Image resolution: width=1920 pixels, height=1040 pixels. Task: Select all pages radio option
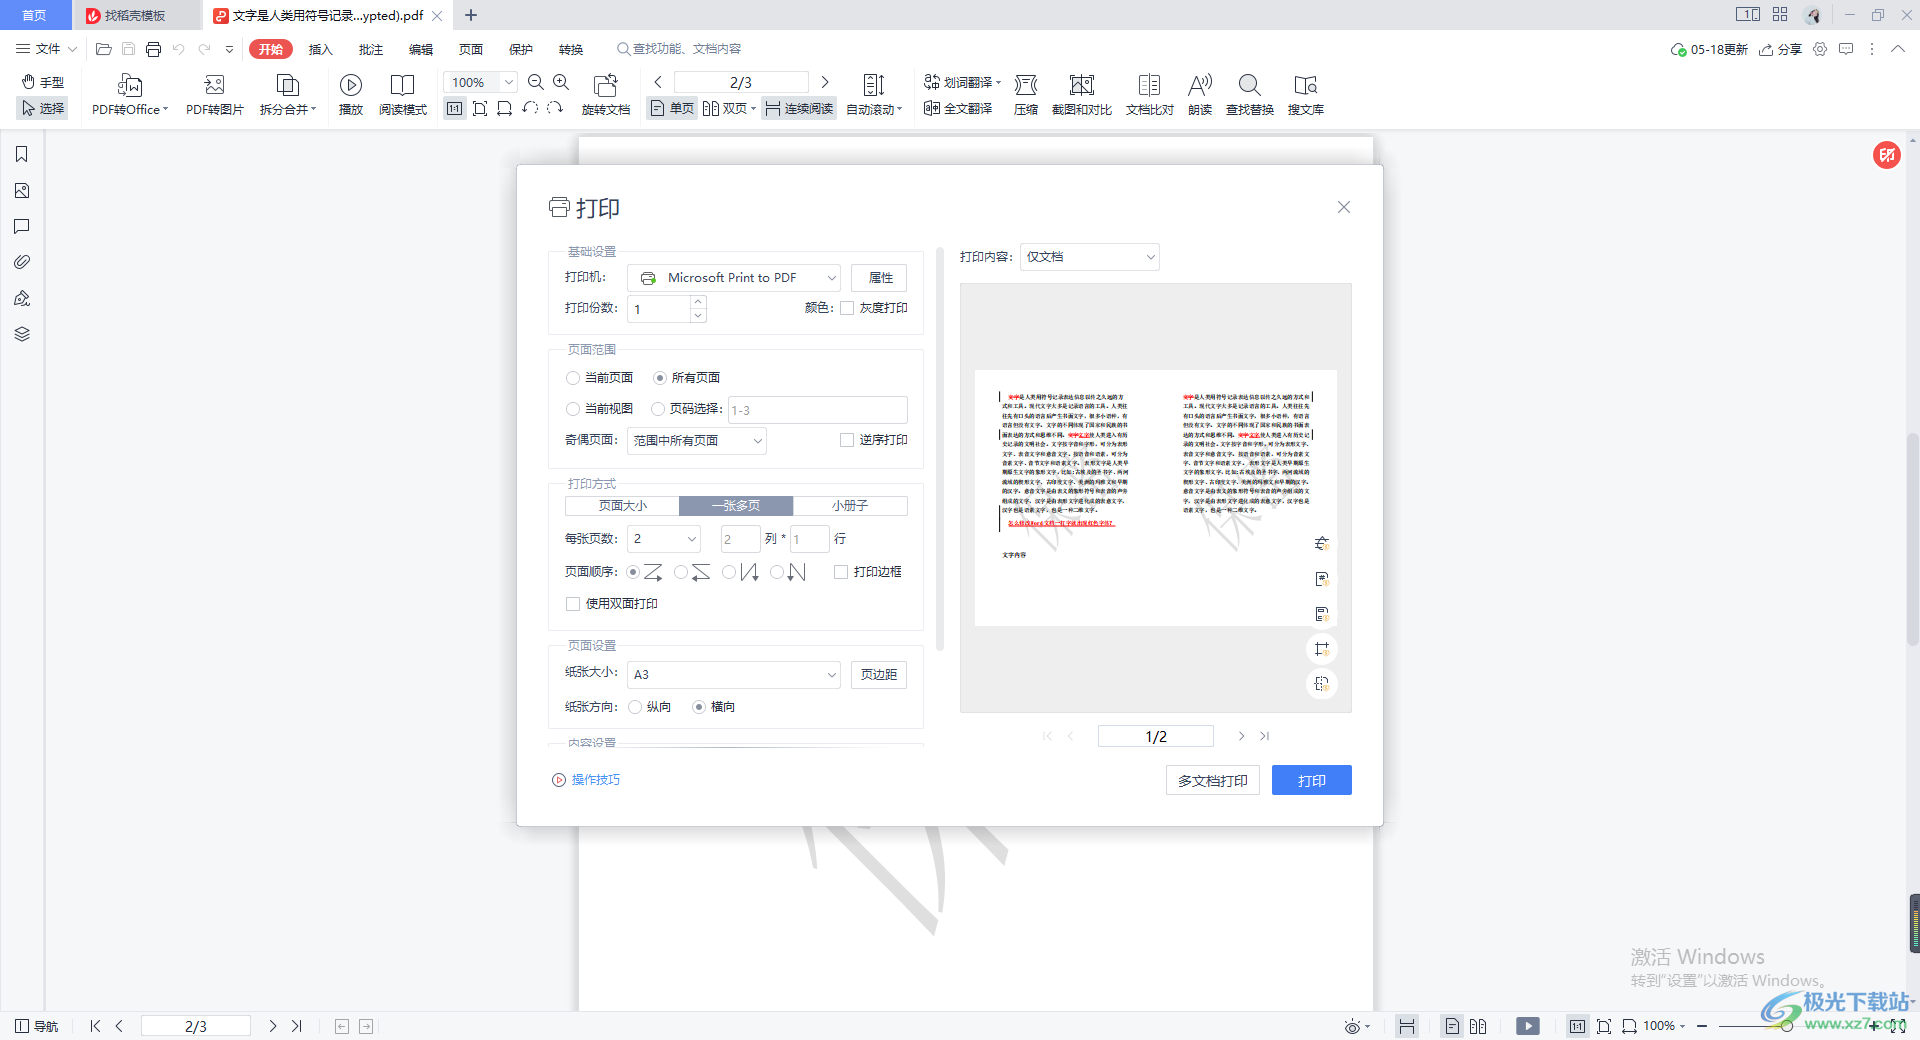tap(660, 378)
